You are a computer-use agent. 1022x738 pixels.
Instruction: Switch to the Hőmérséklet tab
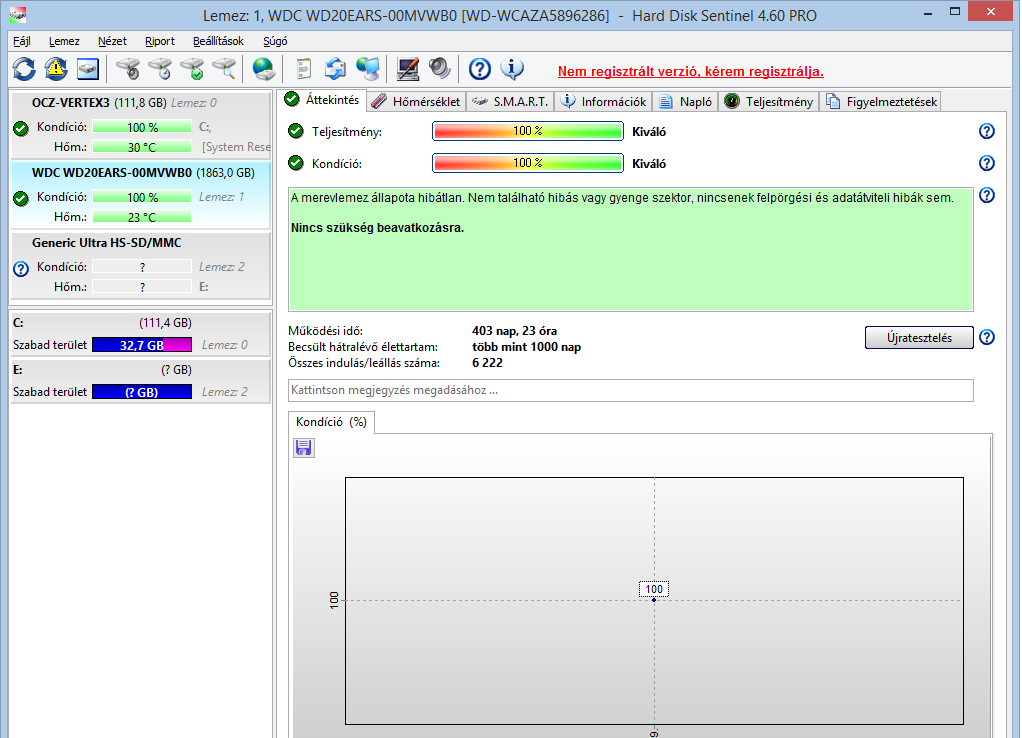pyautogui.click(x=416, y=102)
